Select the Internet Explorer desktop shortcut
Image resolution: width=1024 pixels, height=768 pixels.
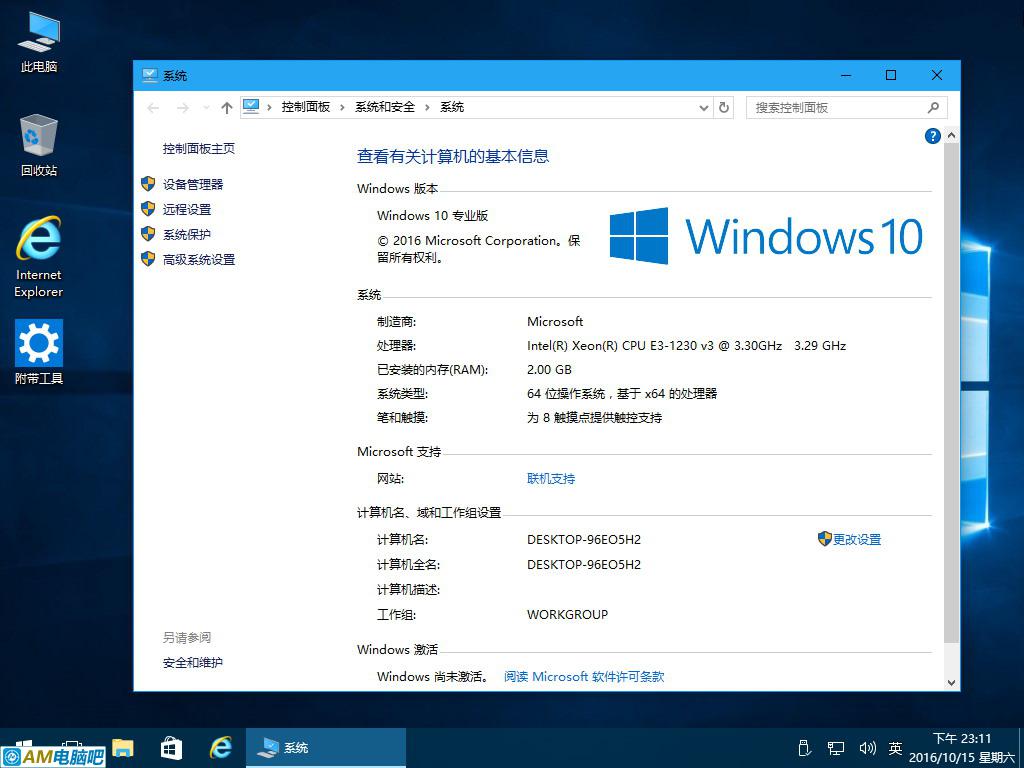pos(39,257)
